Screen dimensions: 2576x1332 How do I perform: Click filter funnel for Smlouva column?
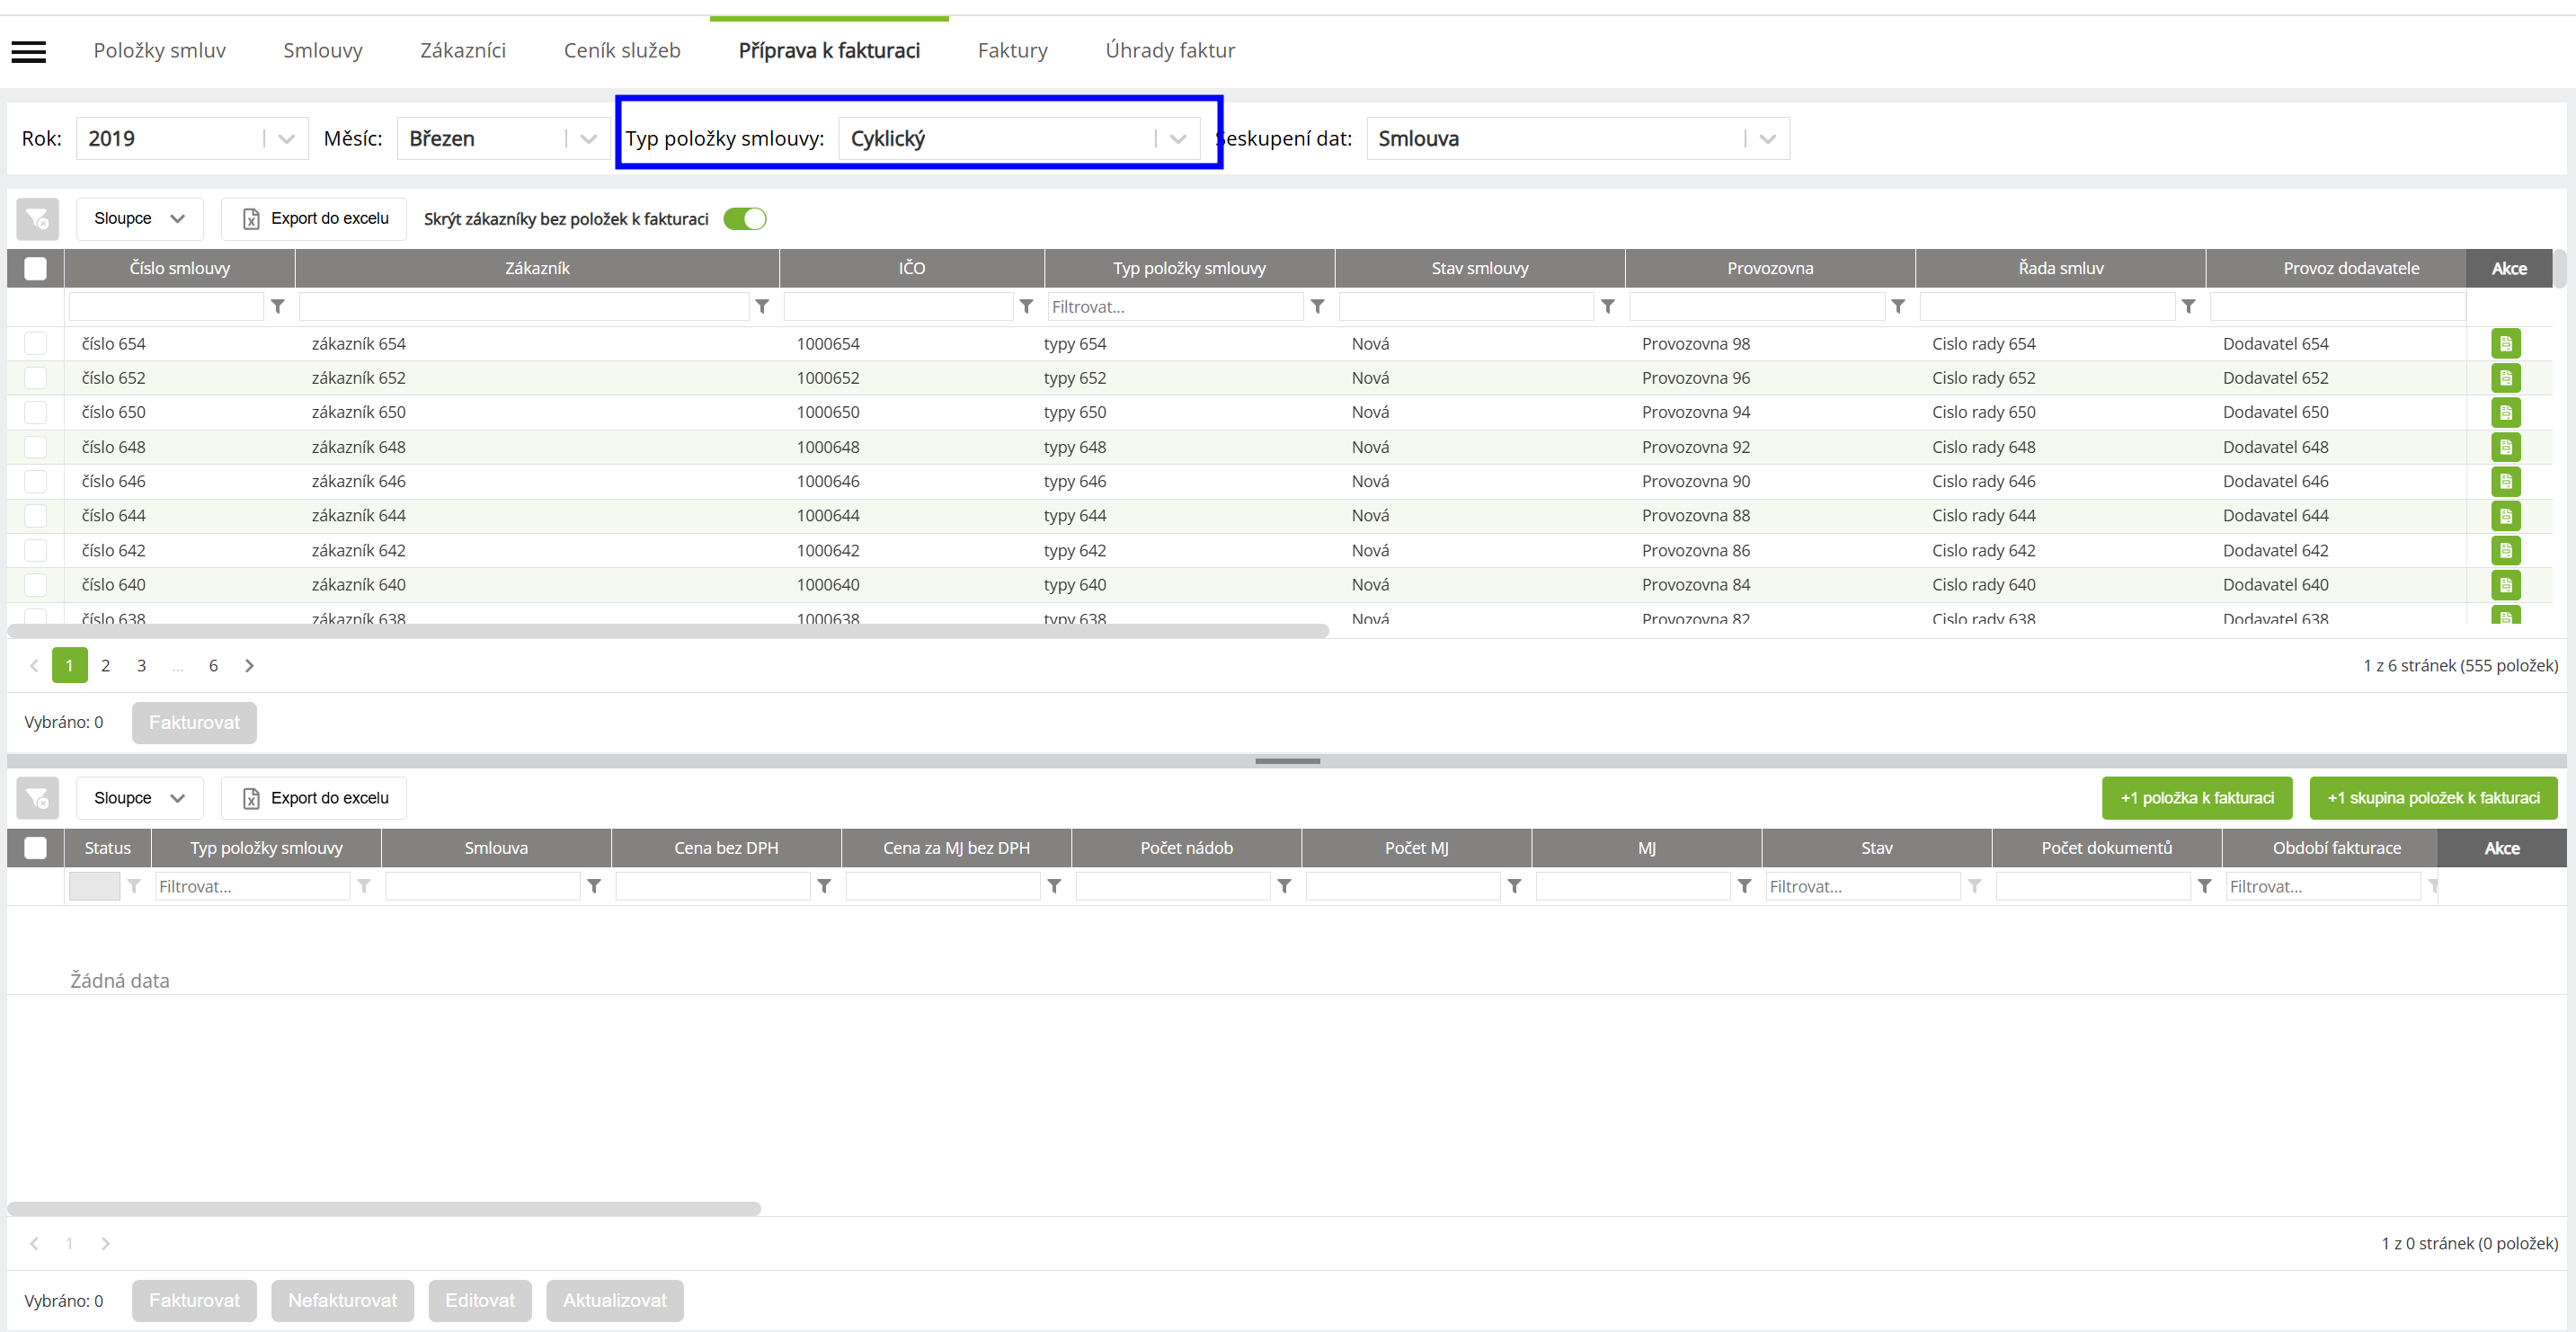(x=594, y=887)
